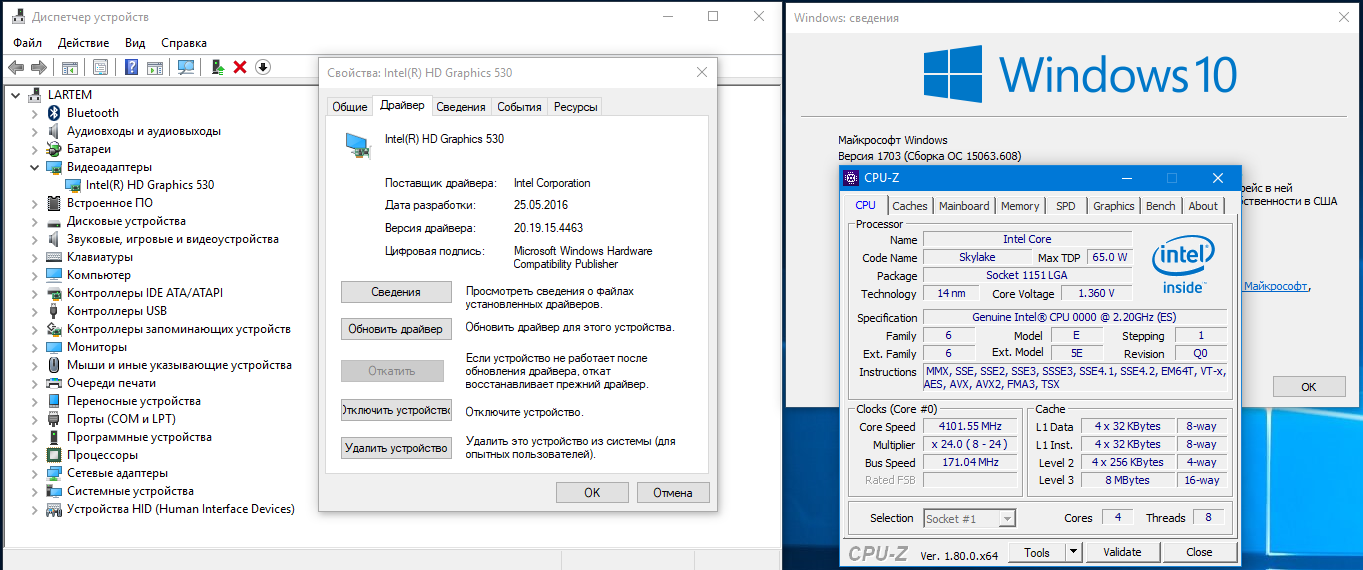Viewport: 1363px width, 570px height.
Task: Click the Отключить устройство button
Action: [396, 411]
